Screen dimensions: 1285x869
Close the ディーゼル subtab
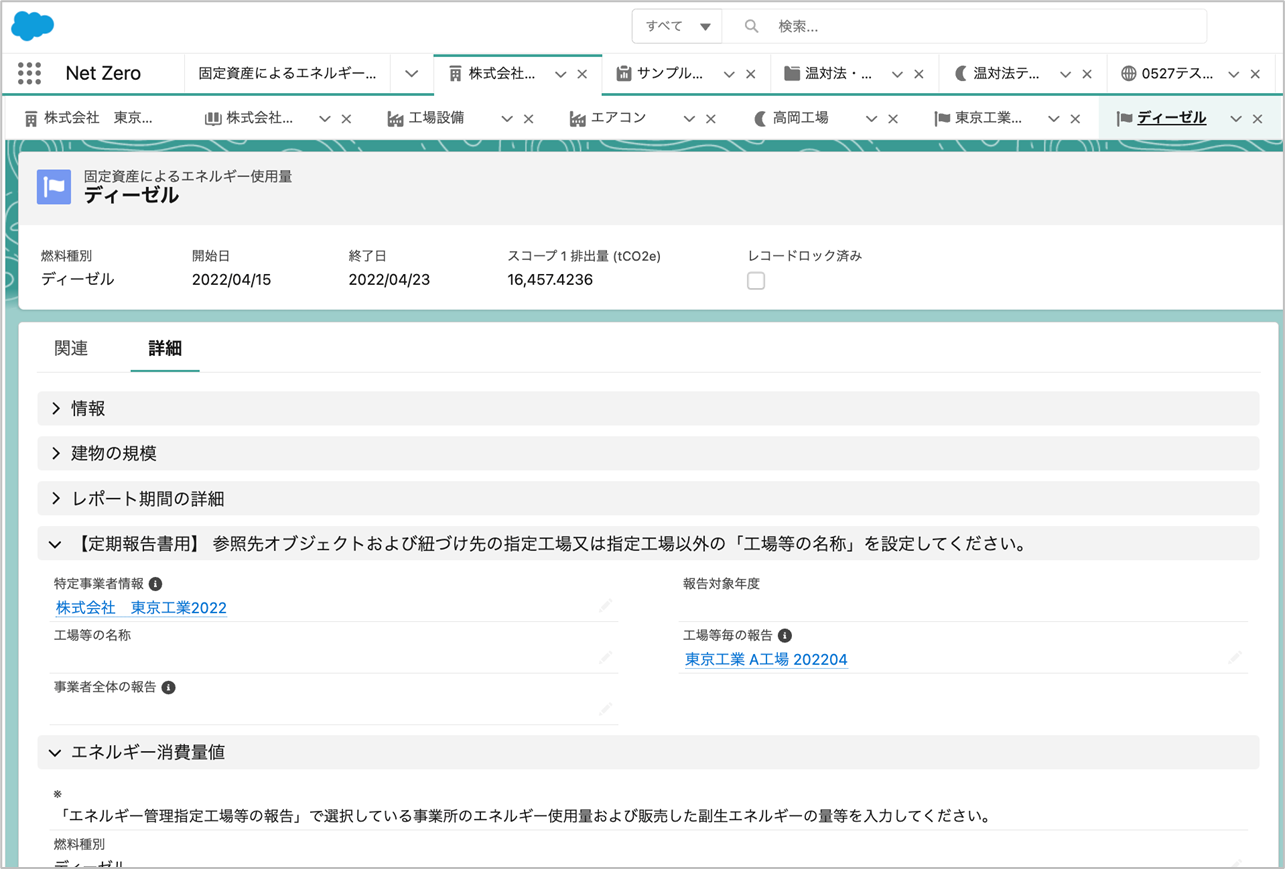[1258, 119]
